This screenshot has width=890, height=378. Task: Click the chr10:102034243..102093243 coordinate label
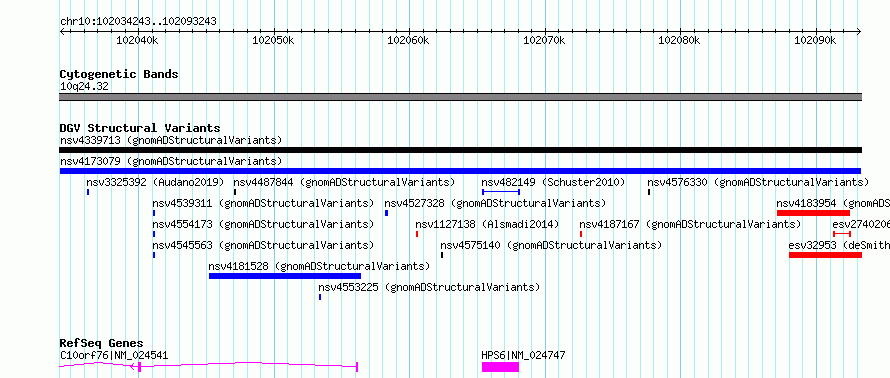tap(138, 22)
